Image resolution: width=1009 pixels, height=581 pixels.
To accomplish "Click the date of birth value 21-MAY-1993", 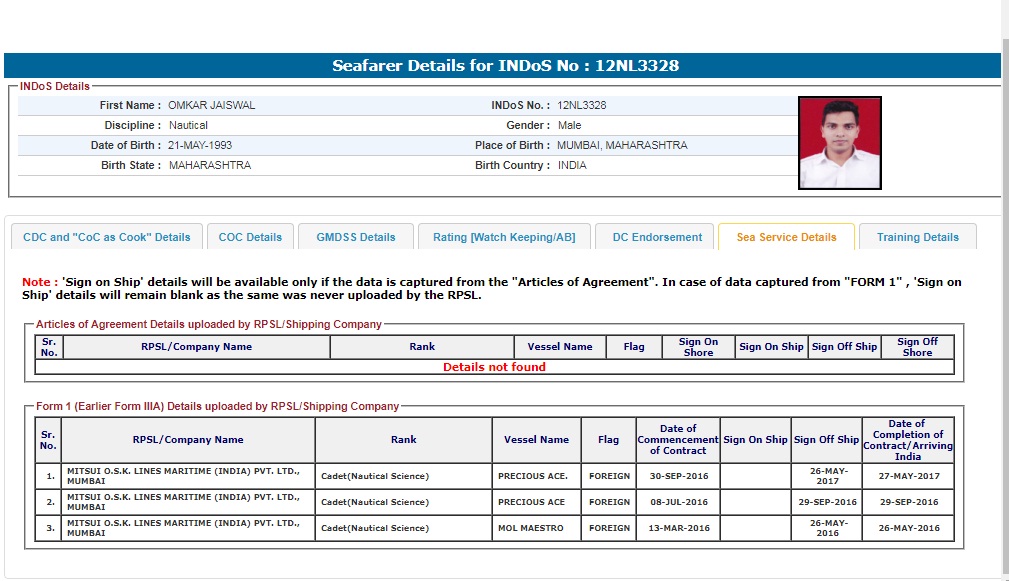I will (200, 145).
